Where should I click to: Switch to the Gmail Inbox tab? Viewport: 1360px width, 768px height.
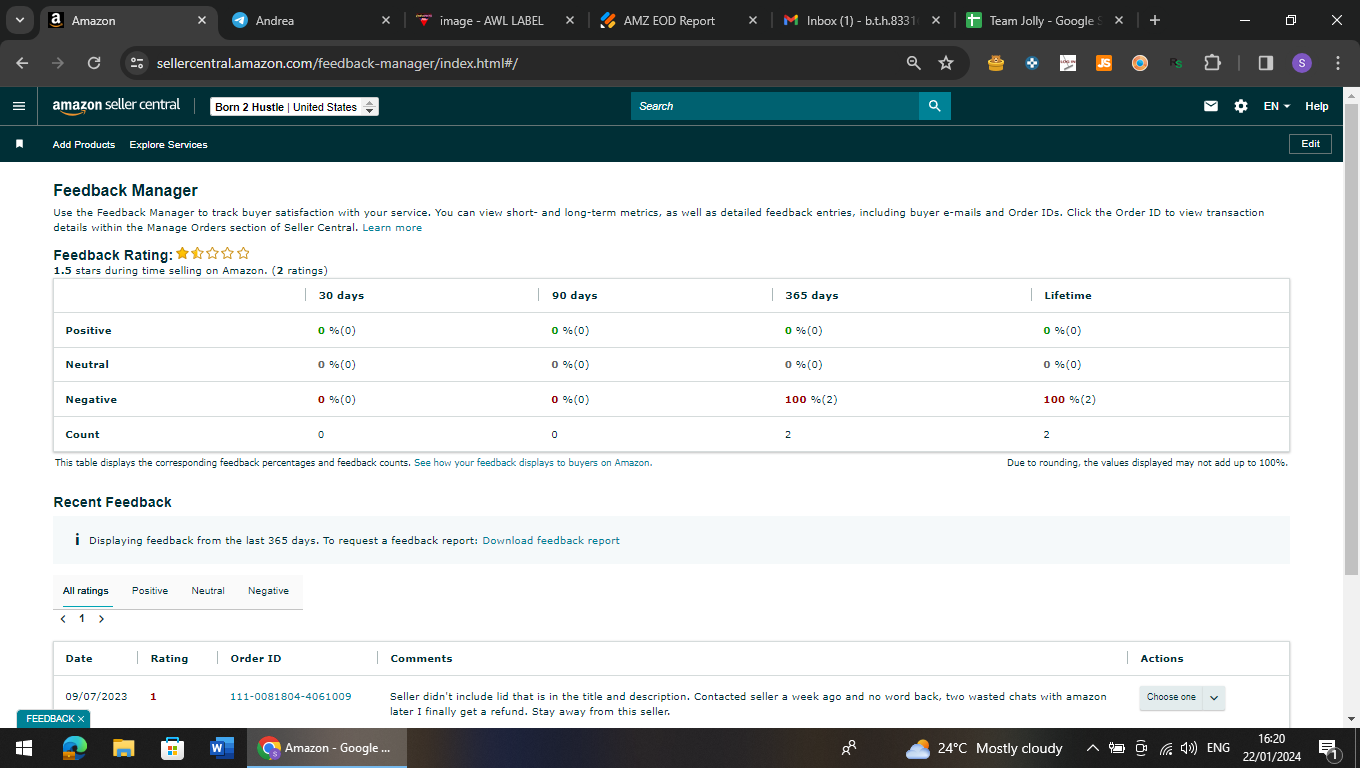click(860, 20)
